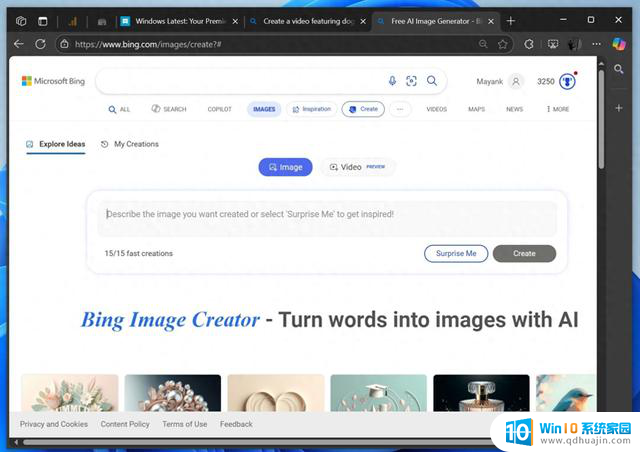Switch to Windows Latest tab
This screenshot has height=452, width=640.
[180, 21]
